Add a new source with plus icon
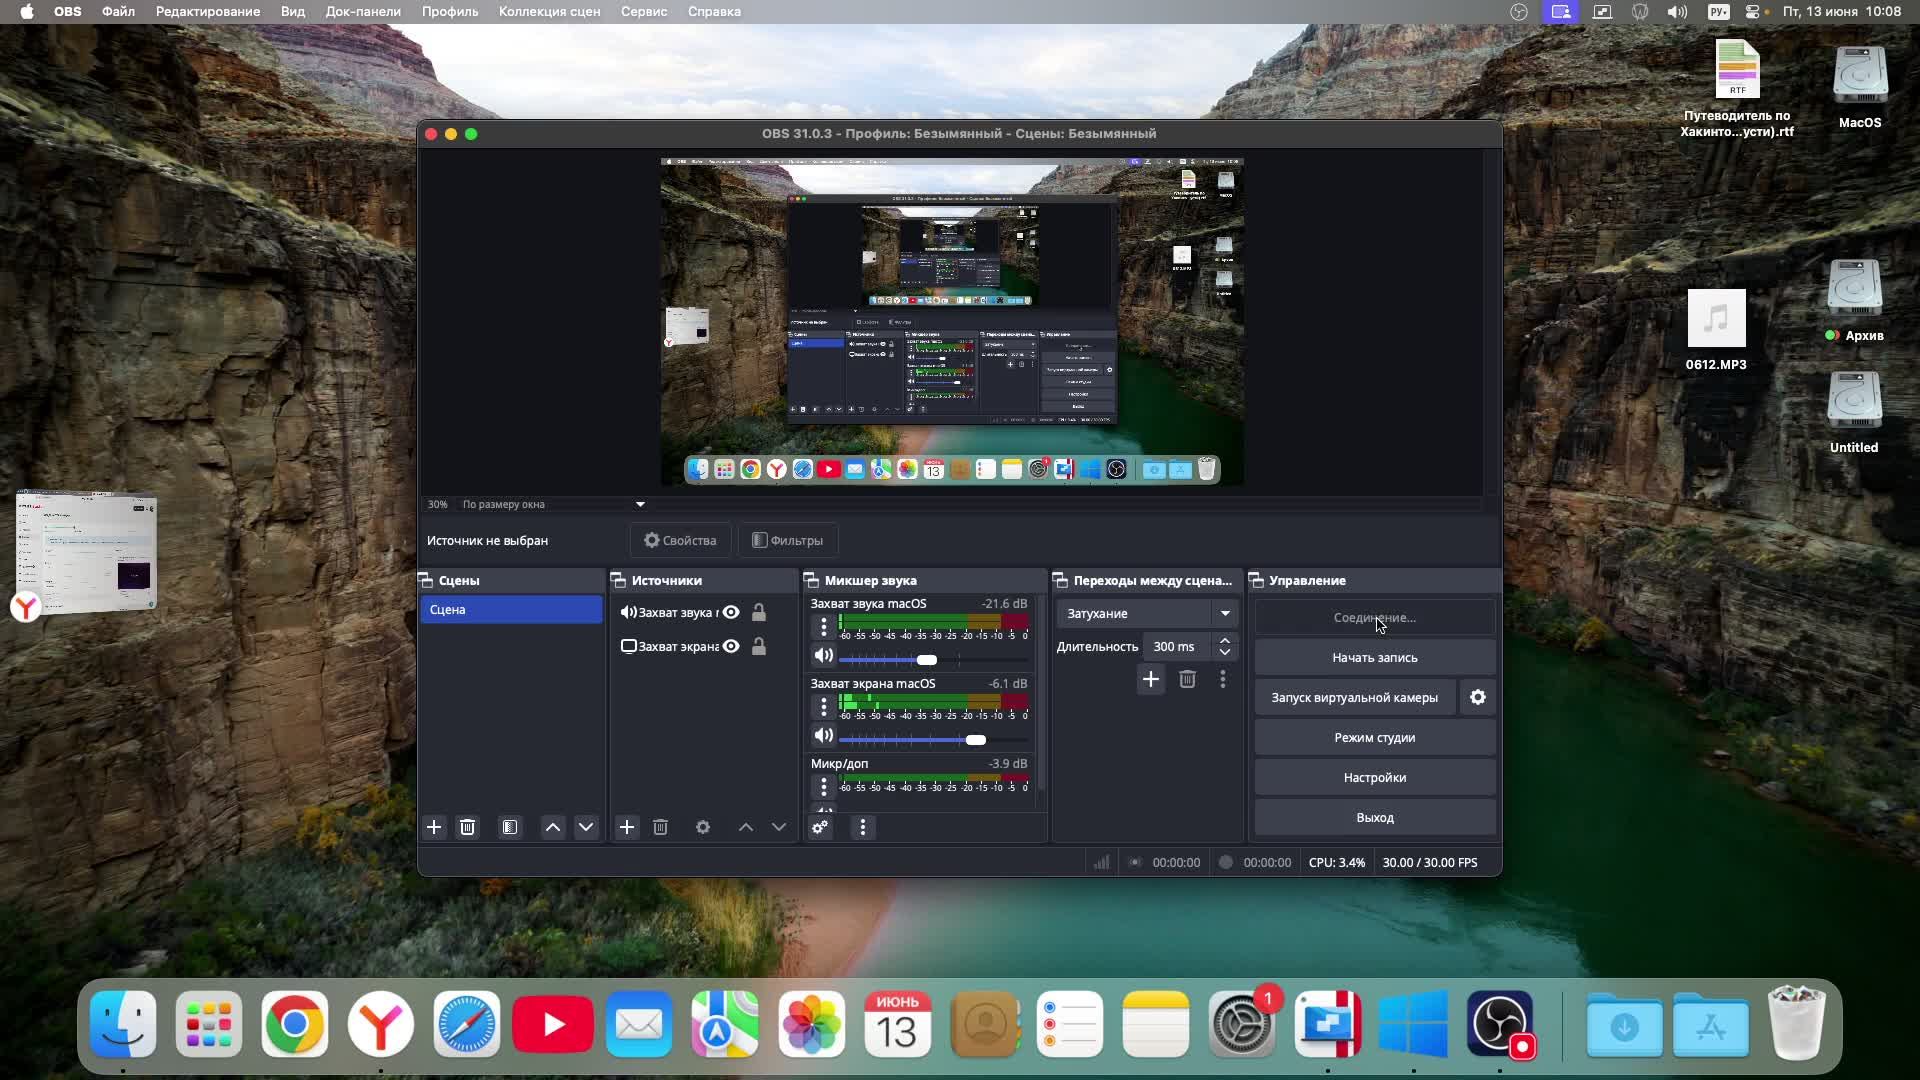Screen dimensions: 1920x1080 tap(627, 827)
